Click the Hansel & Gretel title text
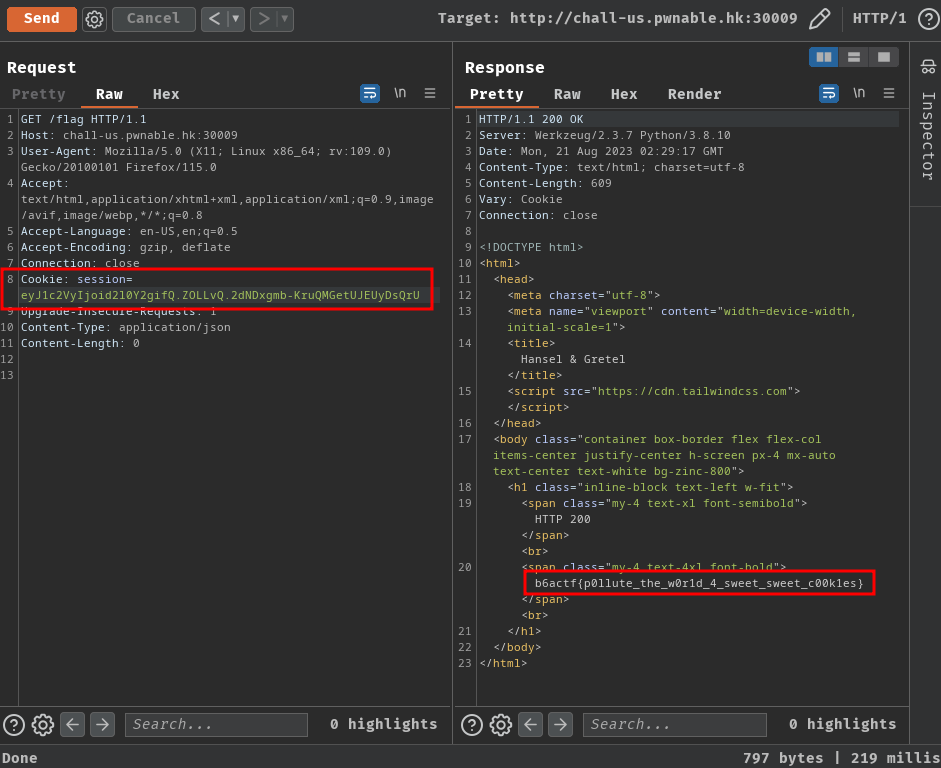 (x=573, y=359)
